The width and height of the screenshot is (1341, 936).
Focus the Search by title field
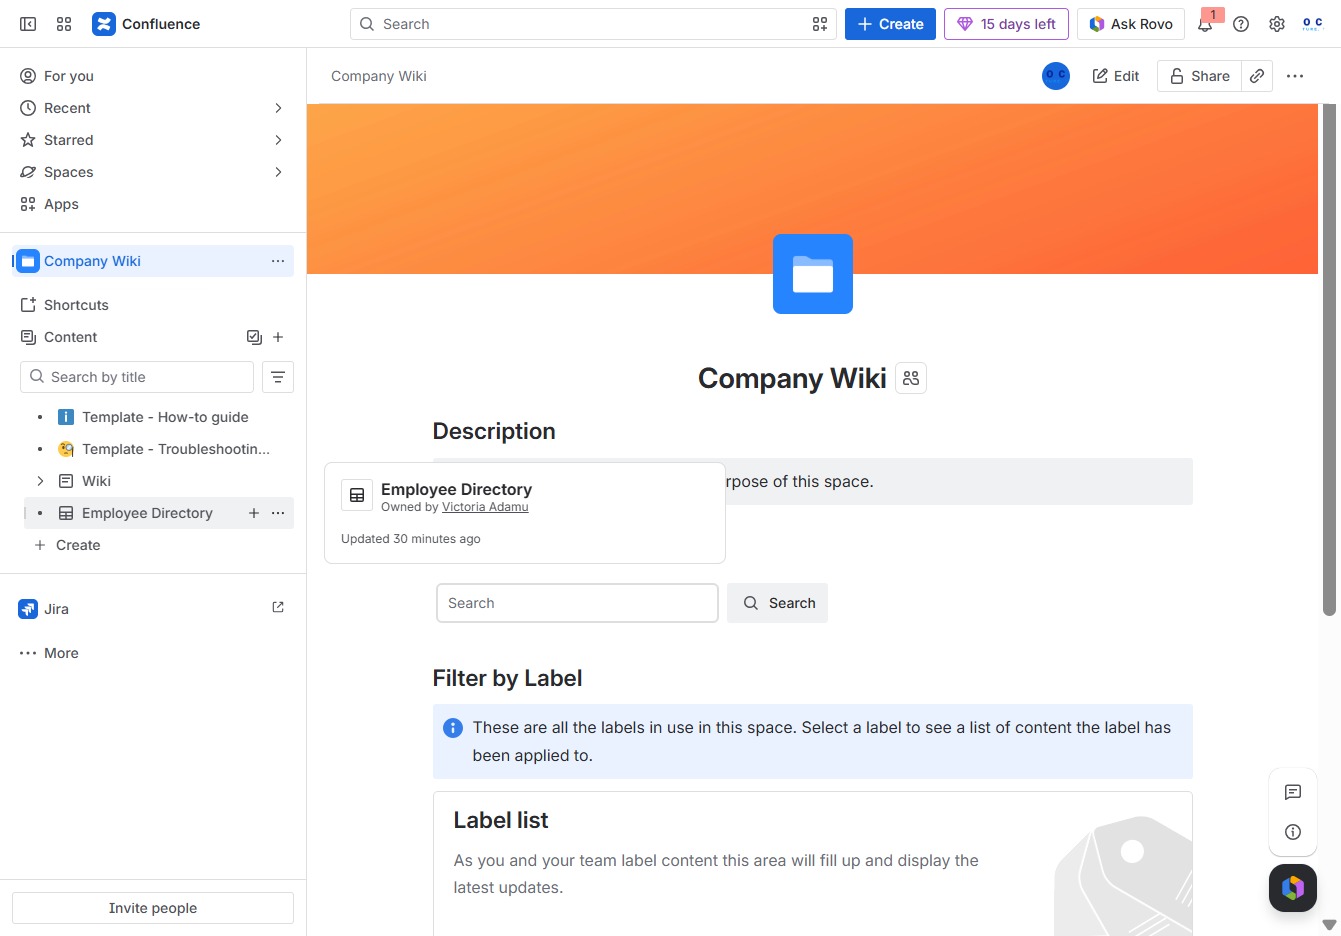point(137,377)
